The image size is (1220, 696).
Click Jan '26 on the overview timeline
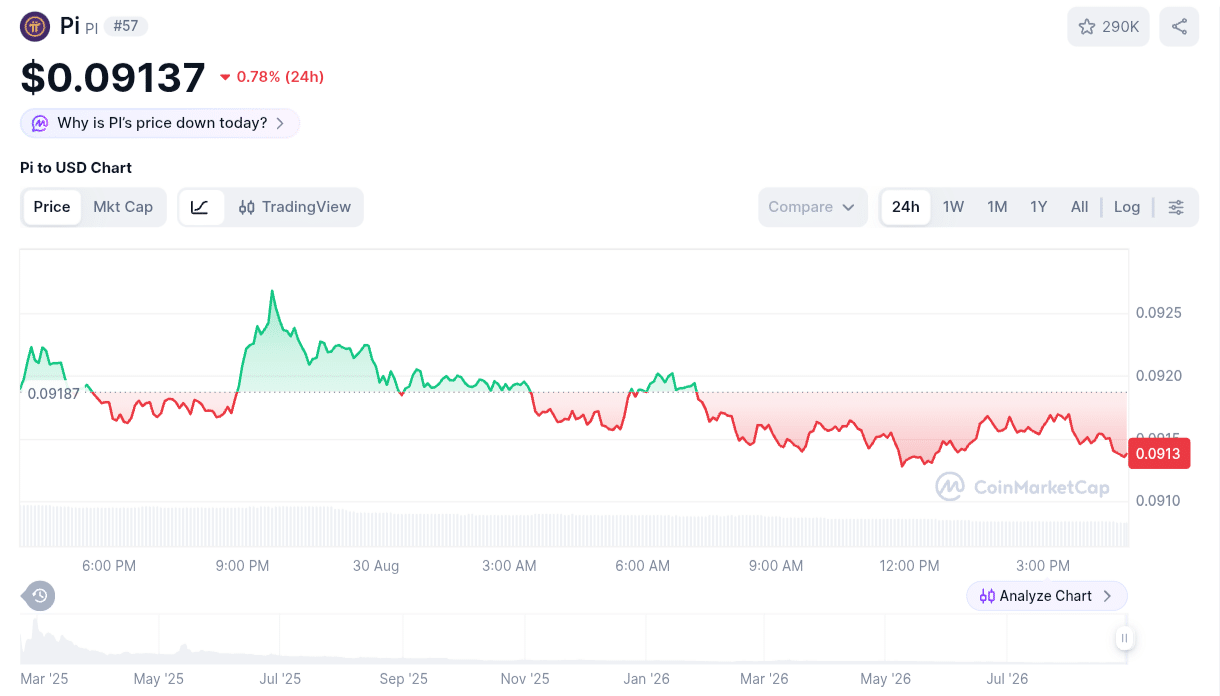[x=647, y=679]
